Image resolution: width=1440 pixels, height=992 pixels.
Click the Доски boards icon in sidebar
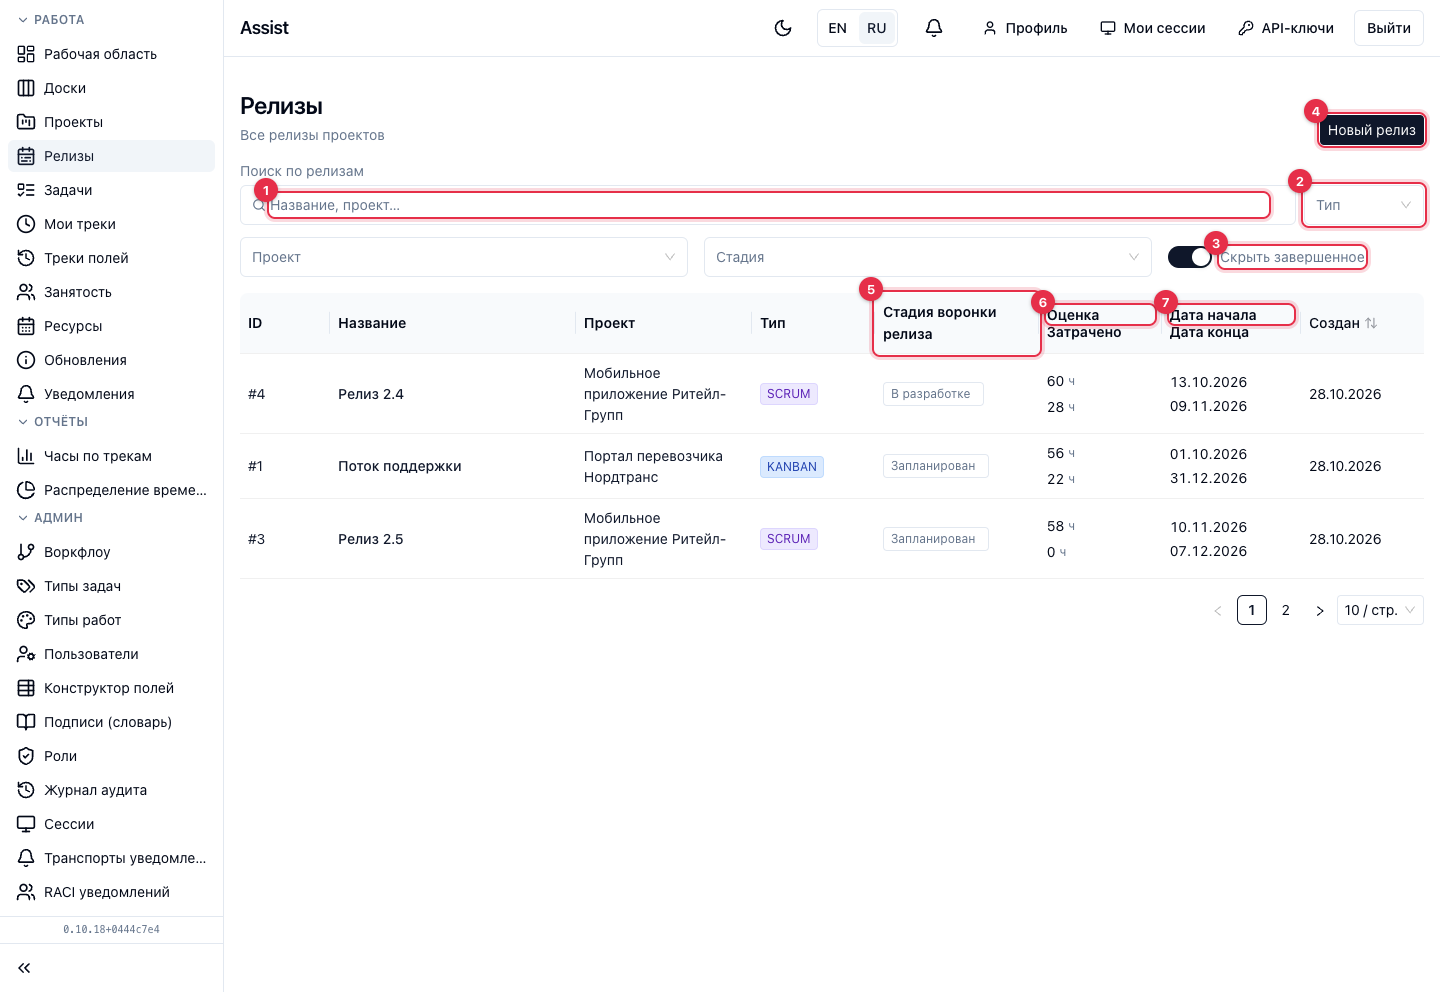[26, 88]
